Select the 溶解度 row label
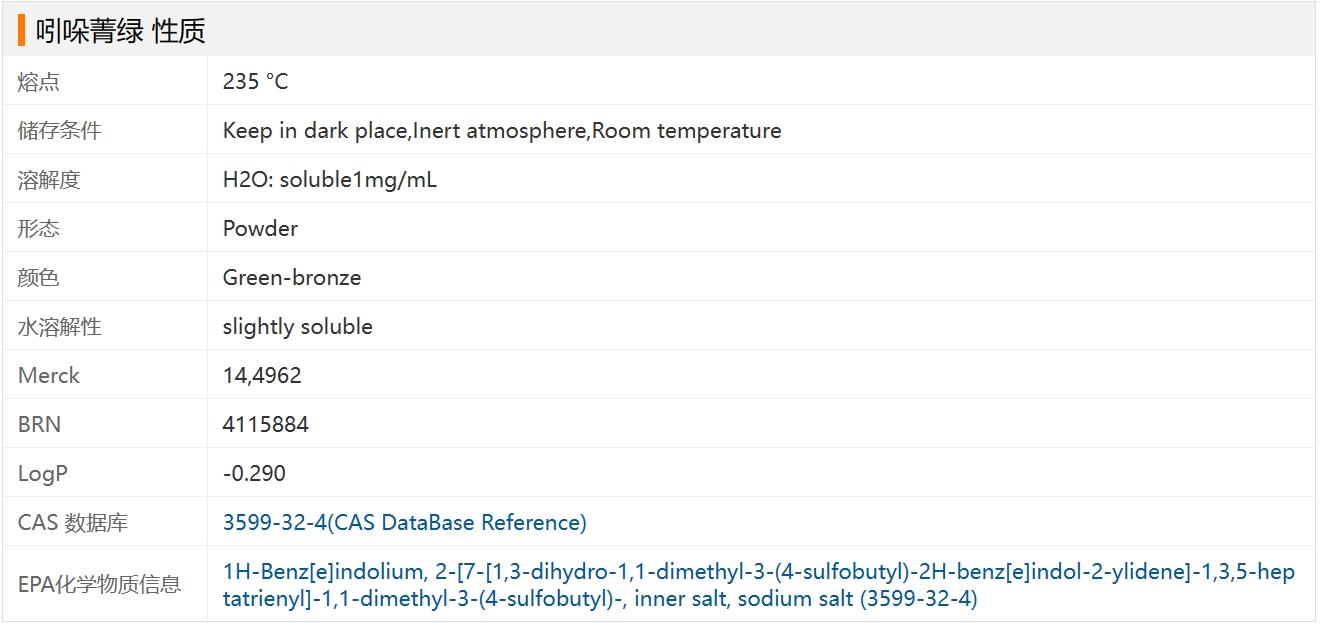Viewport: 1324px width, 628px height. point(48,180)
